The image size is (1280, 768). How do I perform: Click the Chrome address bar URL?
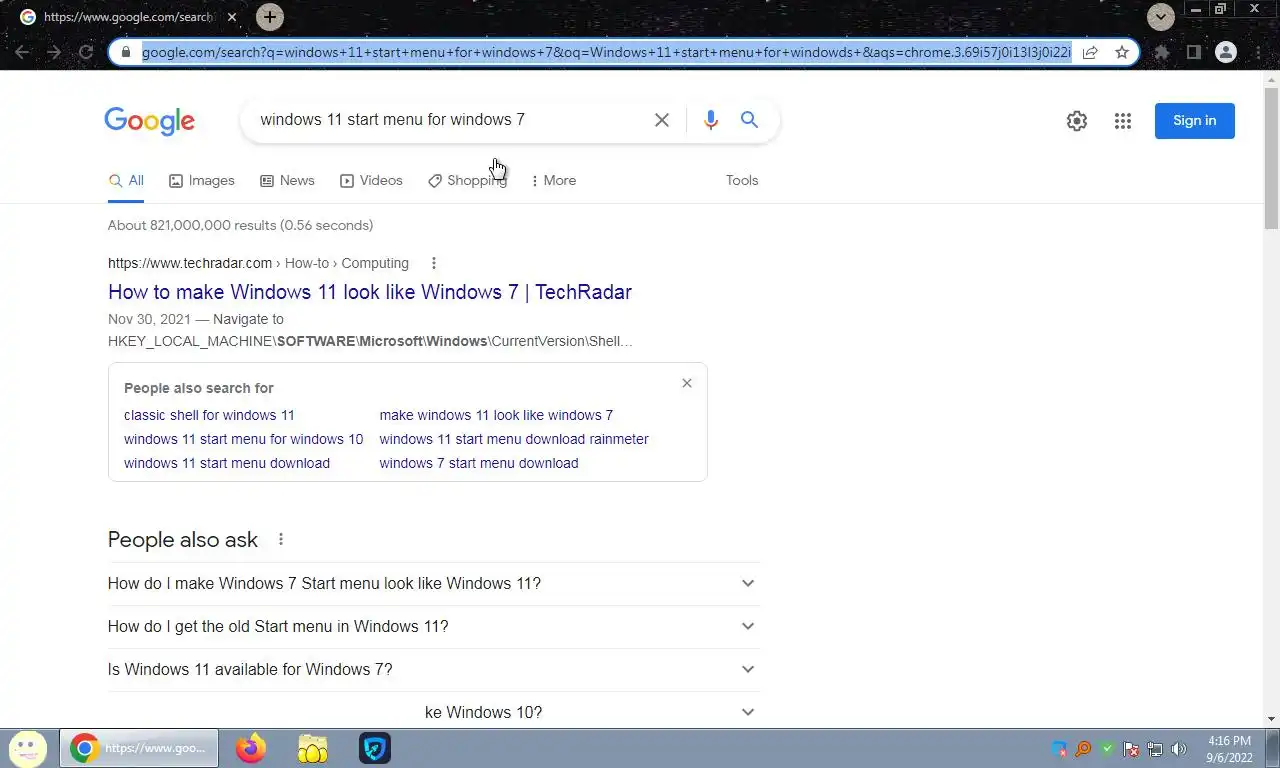tap(606, 52)
